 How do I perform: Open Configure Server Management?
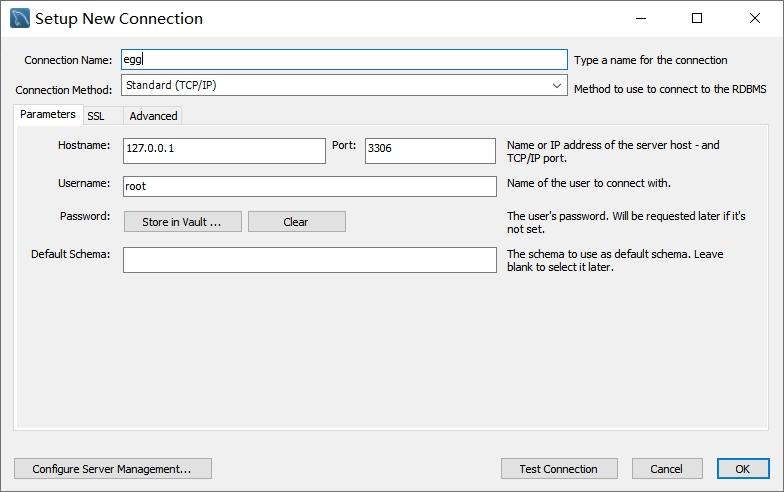pyautogui.click(x=112, y=468)
